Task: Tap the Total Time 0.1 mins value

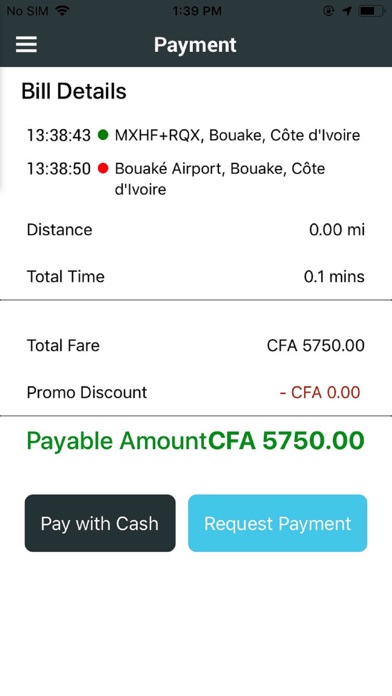Action: pyautogui.click(x=334, y=277)
